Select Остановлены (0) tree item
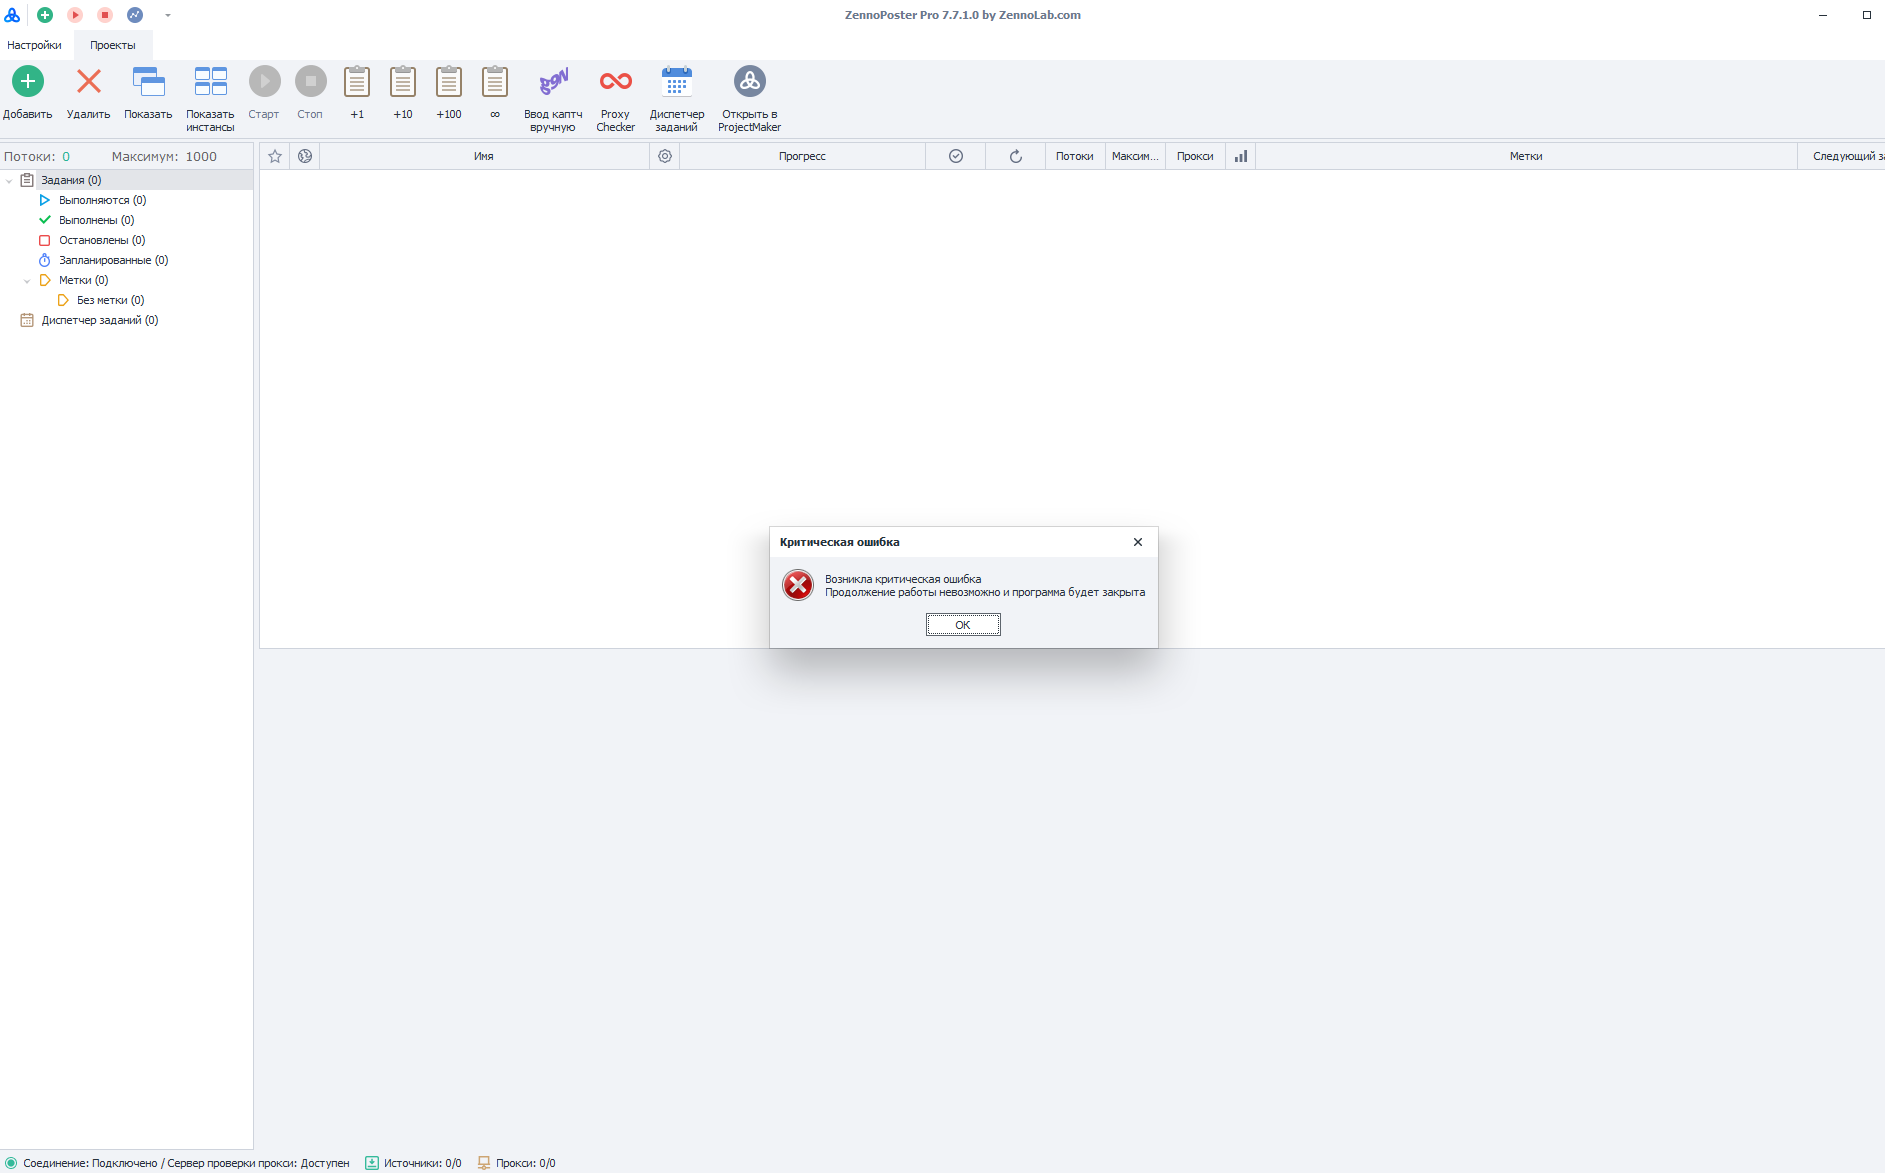This screenshot has width=1885, height=1173. [102, 240]
